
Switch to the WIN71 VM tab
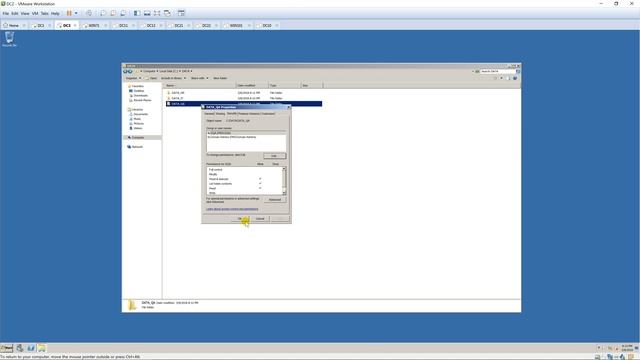tap(94, 25)
